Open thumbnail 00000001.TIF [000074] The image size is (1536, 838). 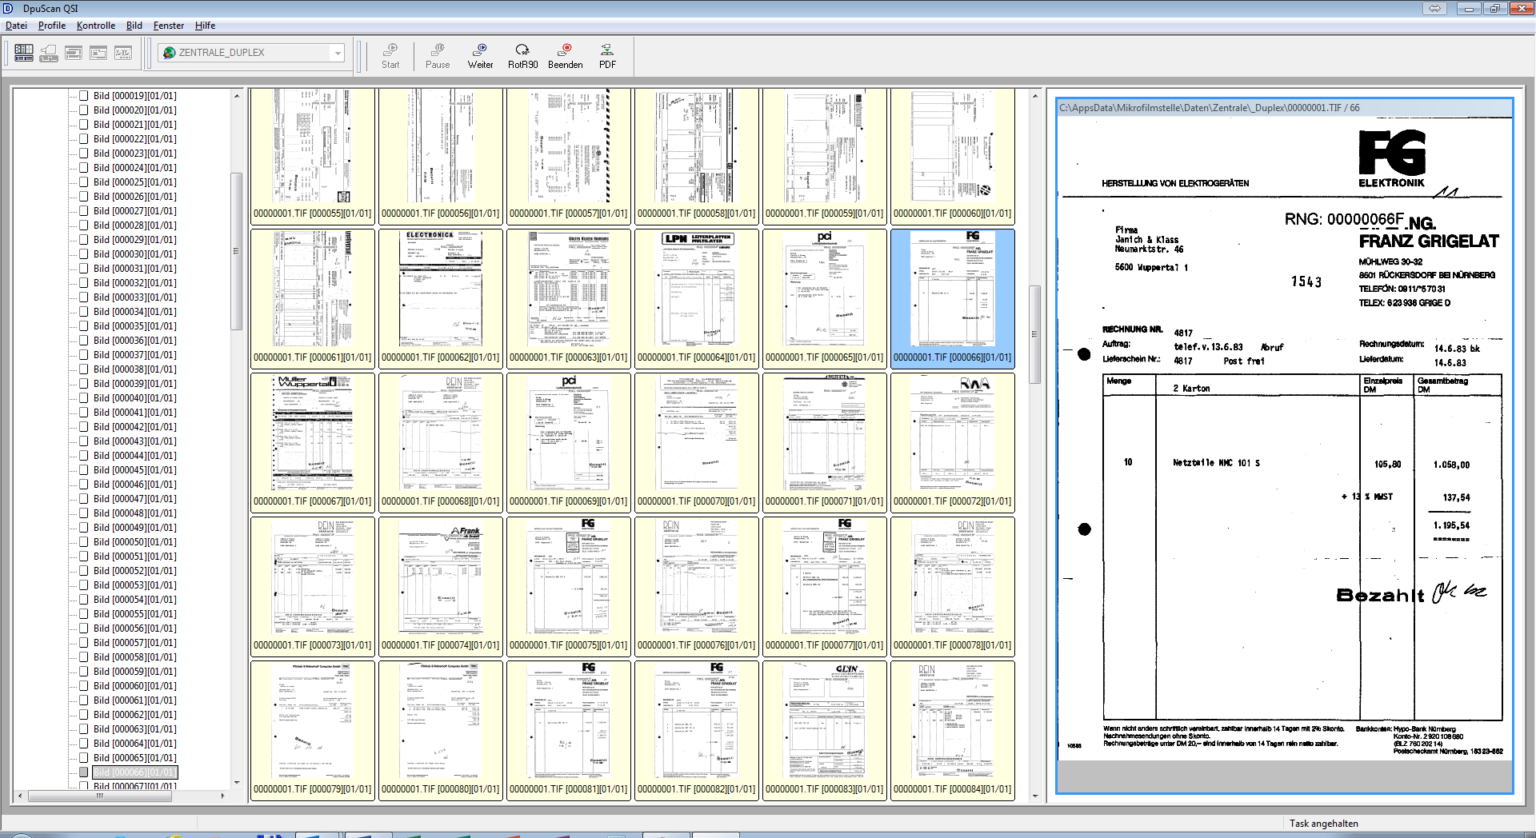[440, 578]
